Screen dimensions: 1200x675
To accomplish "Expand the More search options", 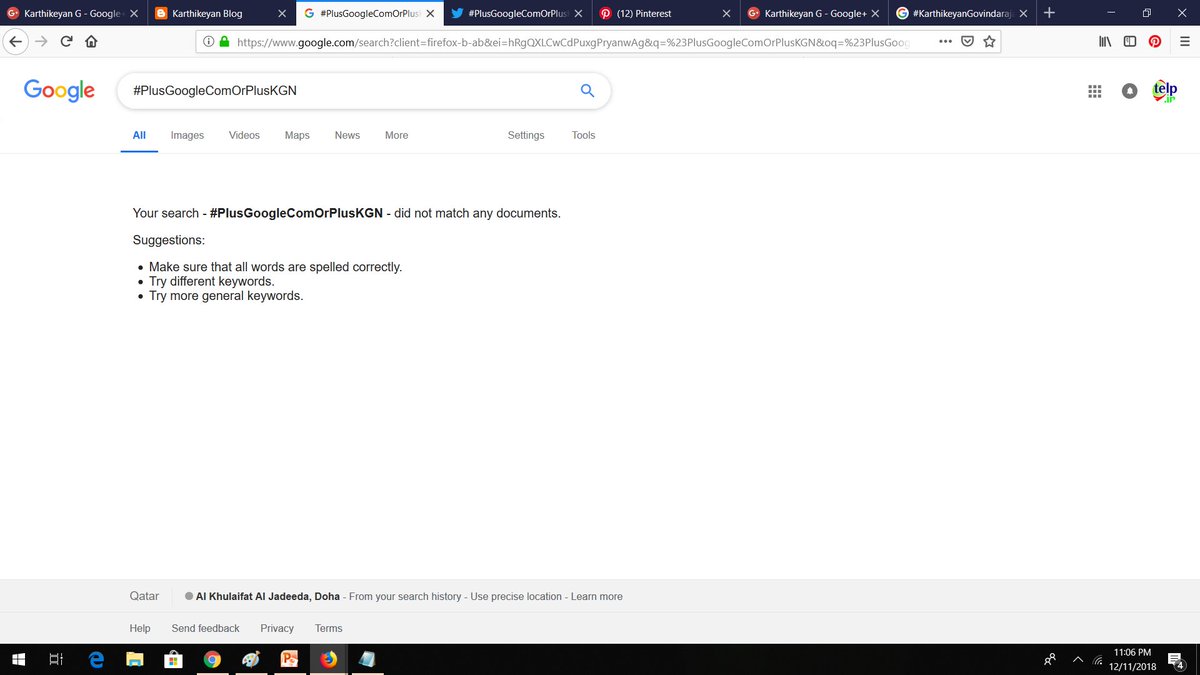I will (396, 135).
